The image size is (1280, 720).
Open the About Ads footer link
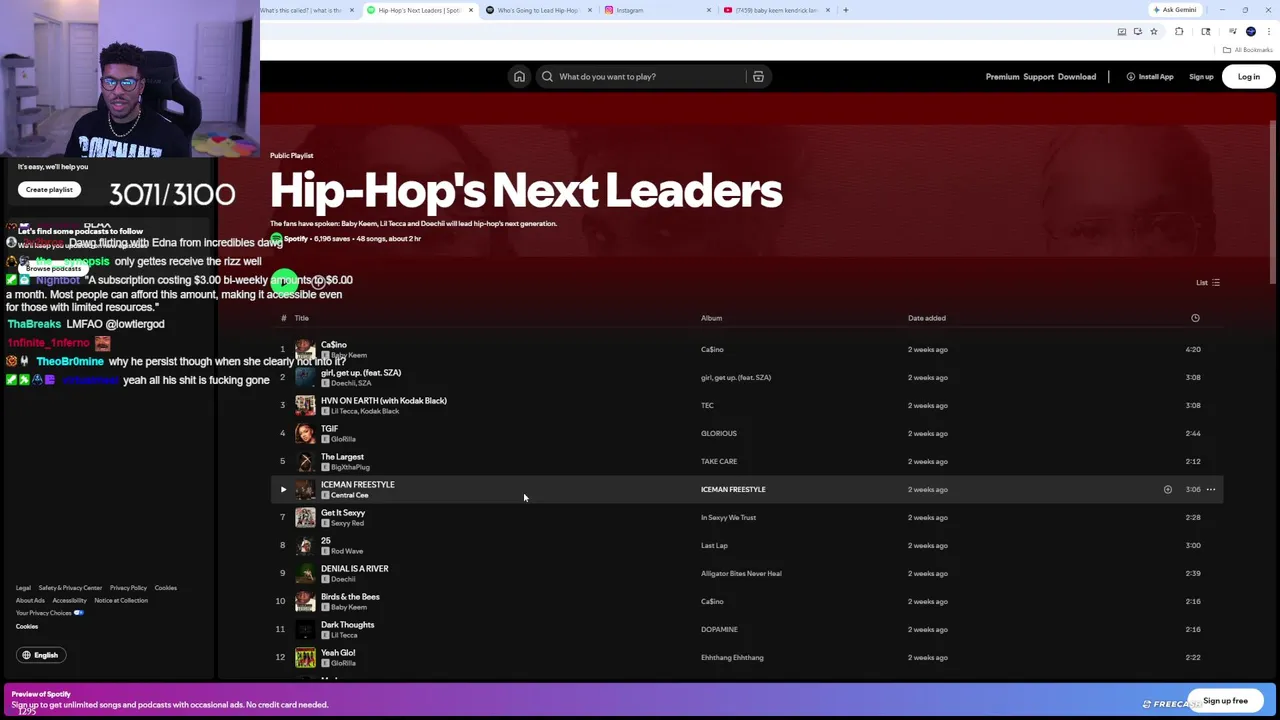30,601
